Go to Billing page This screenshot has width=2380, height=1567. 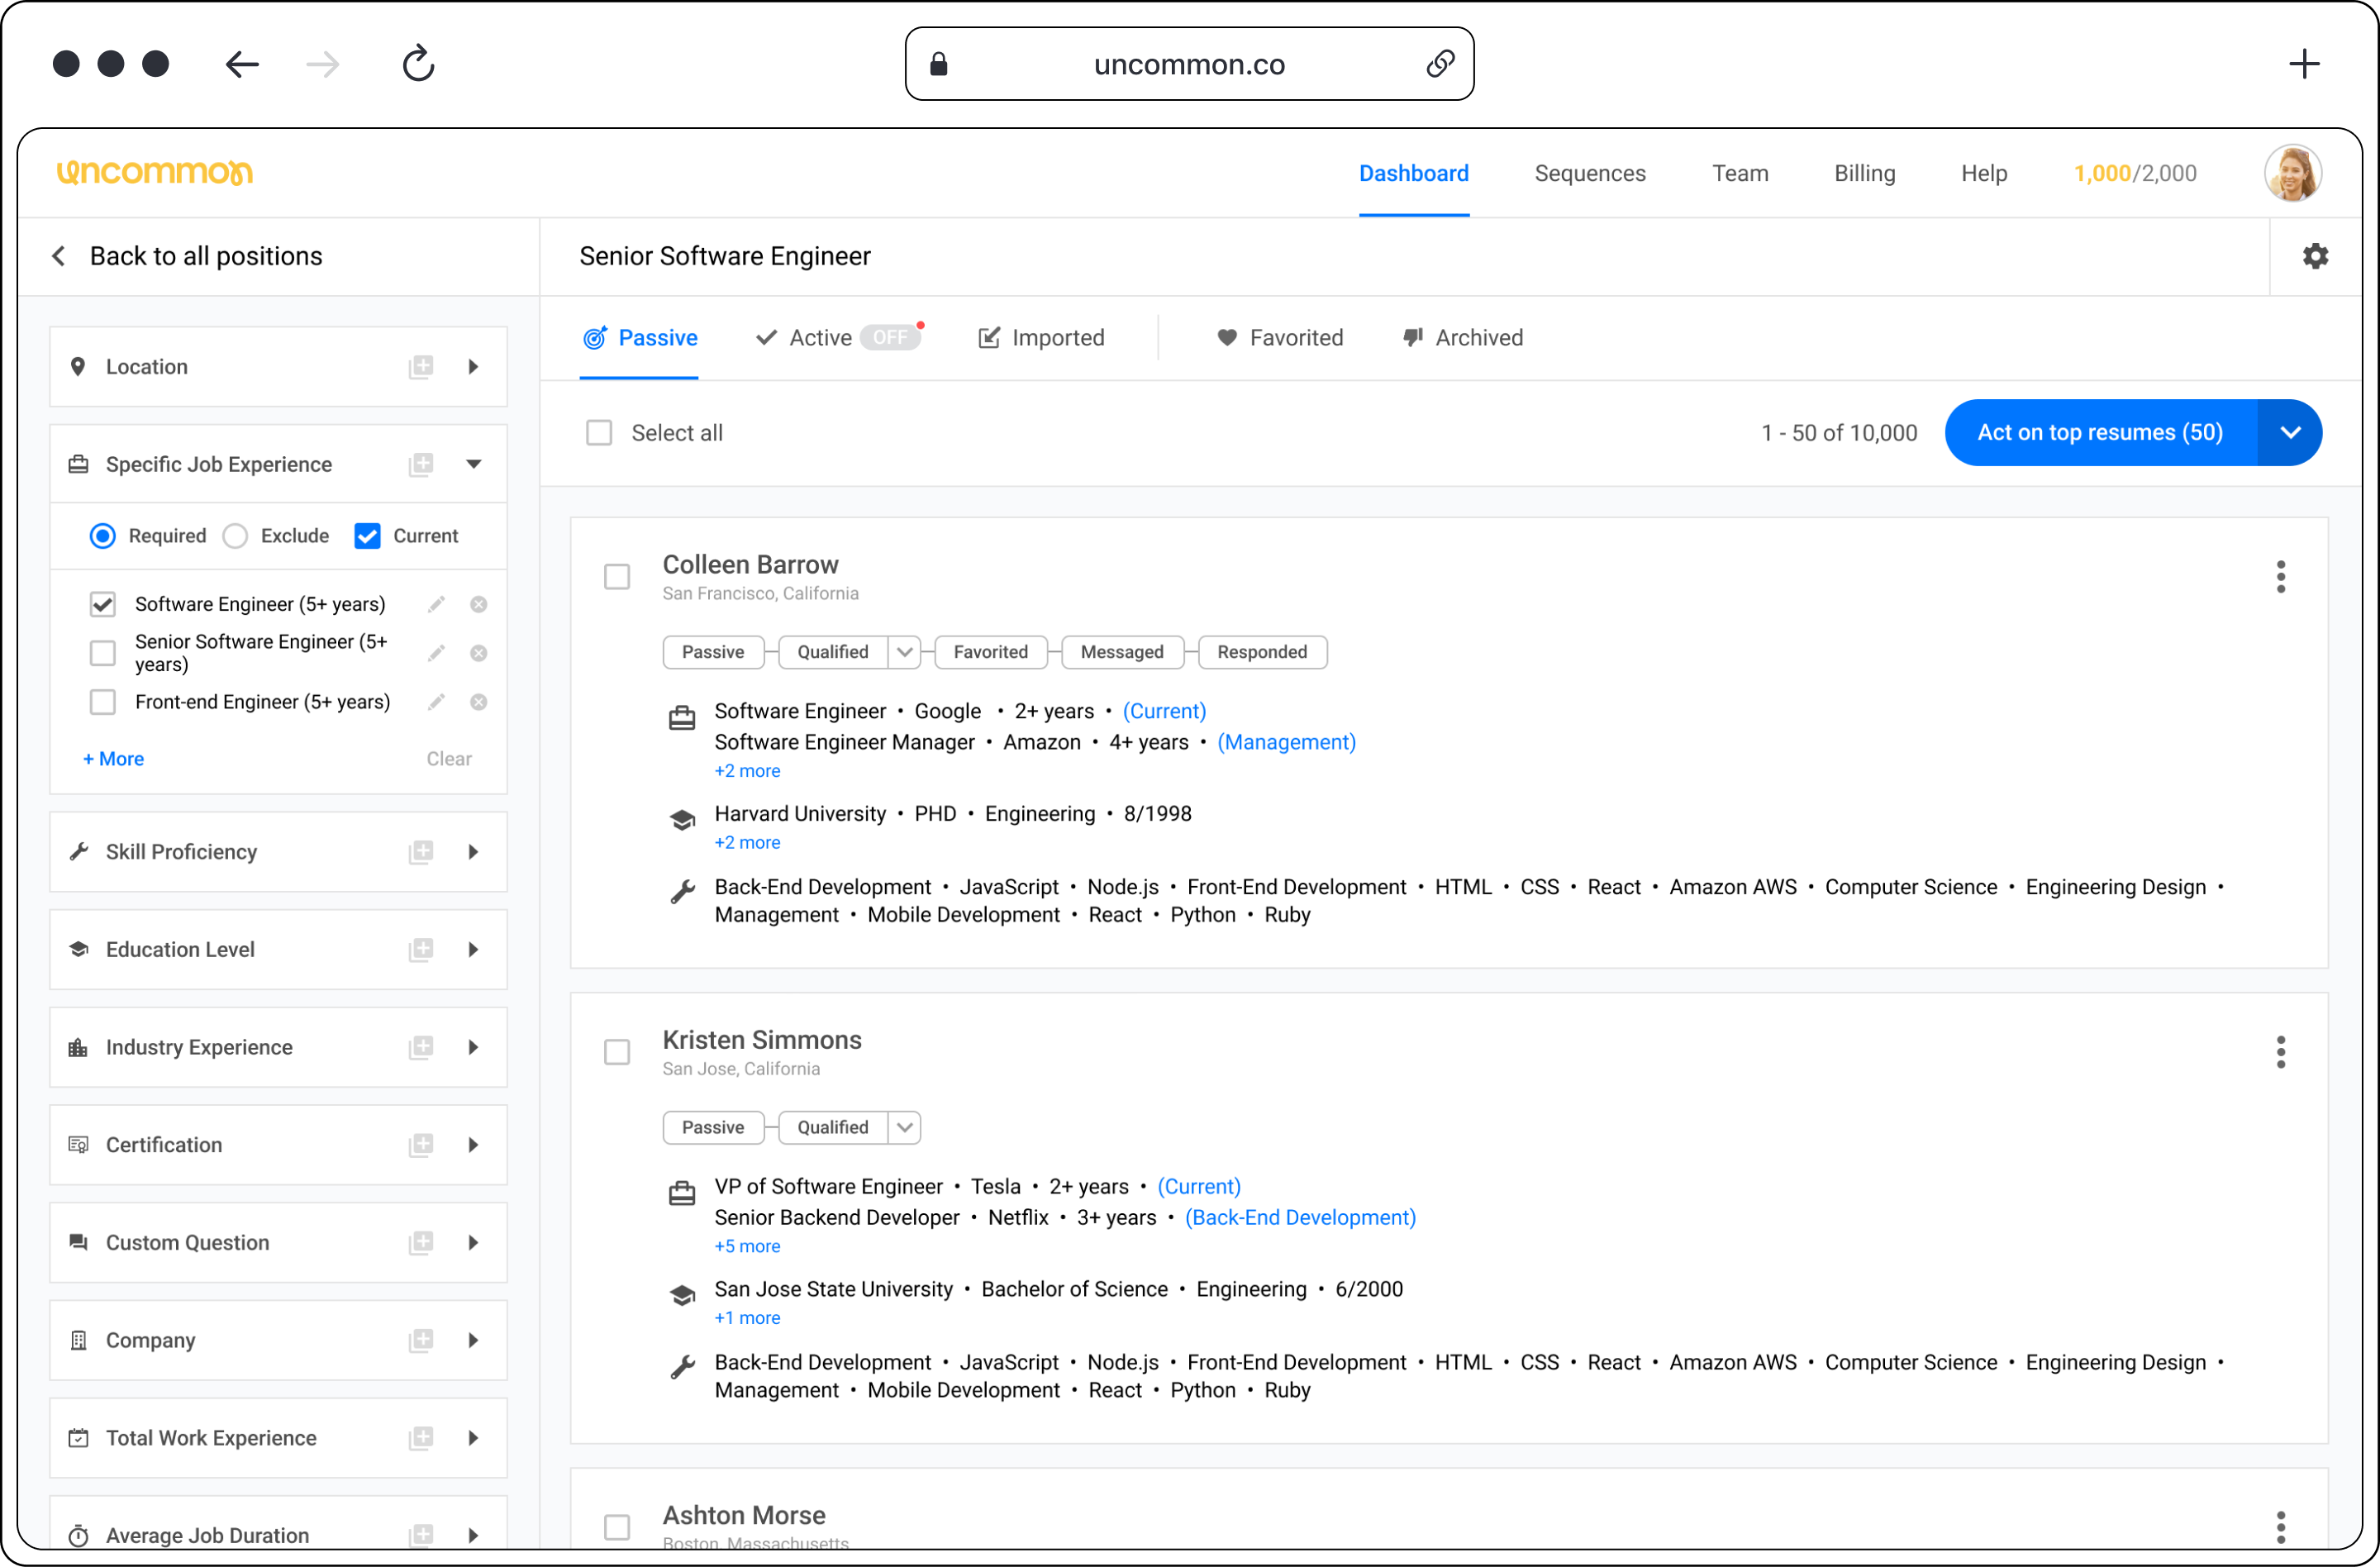coord(1864,173)
